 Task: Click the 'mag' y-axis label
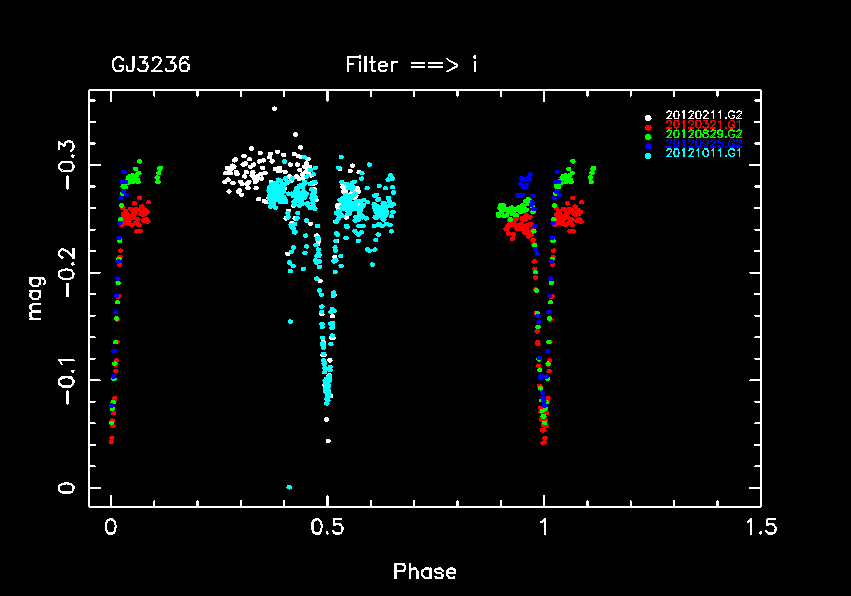[x=35, y=299]
